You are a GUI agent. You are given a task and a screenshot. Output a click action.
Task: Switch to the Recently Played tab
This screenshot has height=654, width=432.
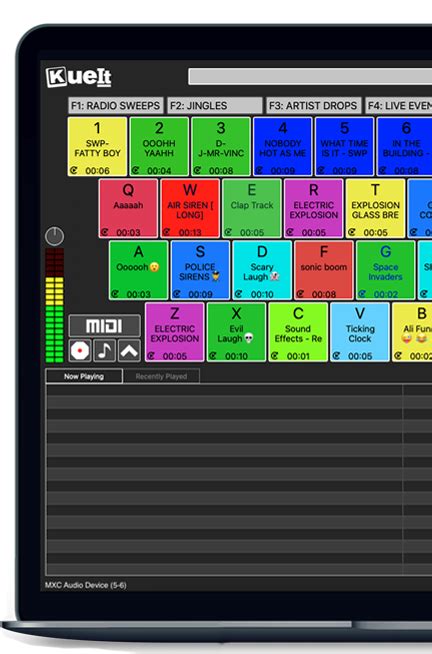161,376
